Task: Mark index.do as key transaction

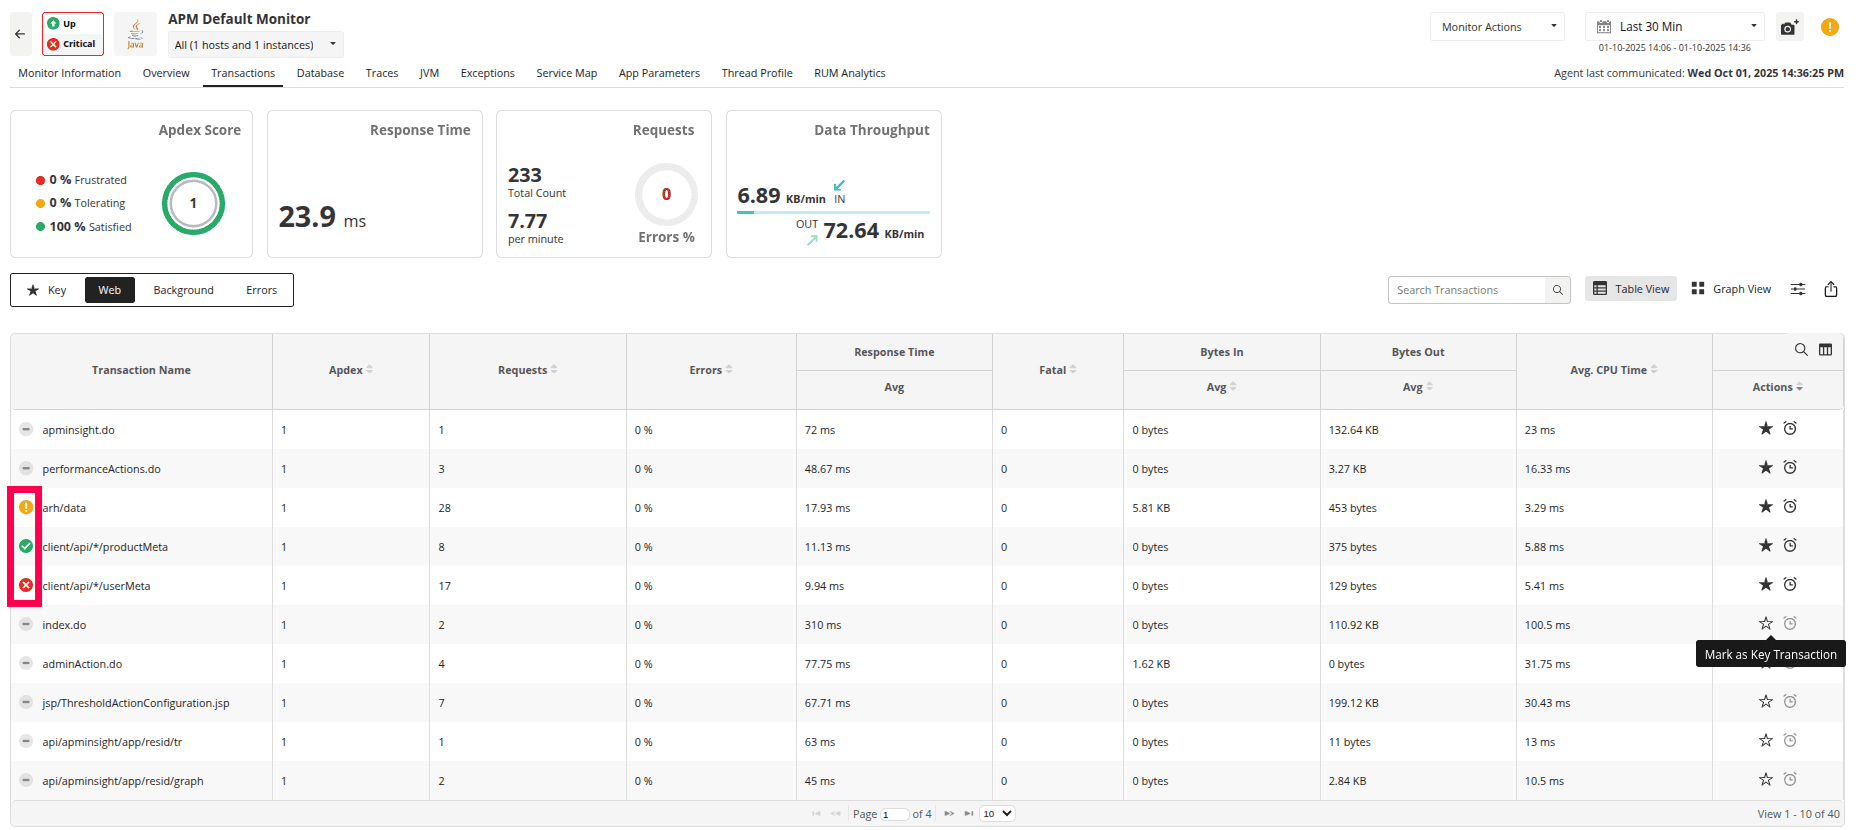Action: (1766, 624)
